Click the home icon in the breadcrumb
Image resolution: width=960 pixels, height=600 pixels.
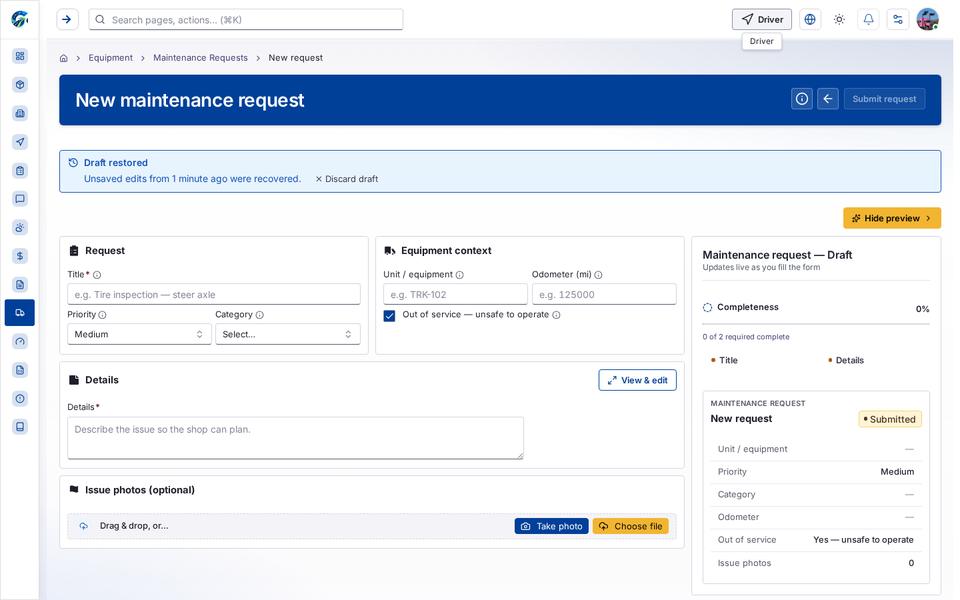[x=64, y=58]
